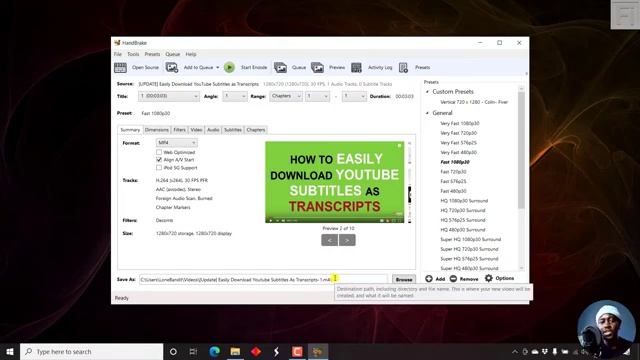Click the OneDrive cloud tray icon
Viewport: 640px width, 360px height.
click(535, 351)
